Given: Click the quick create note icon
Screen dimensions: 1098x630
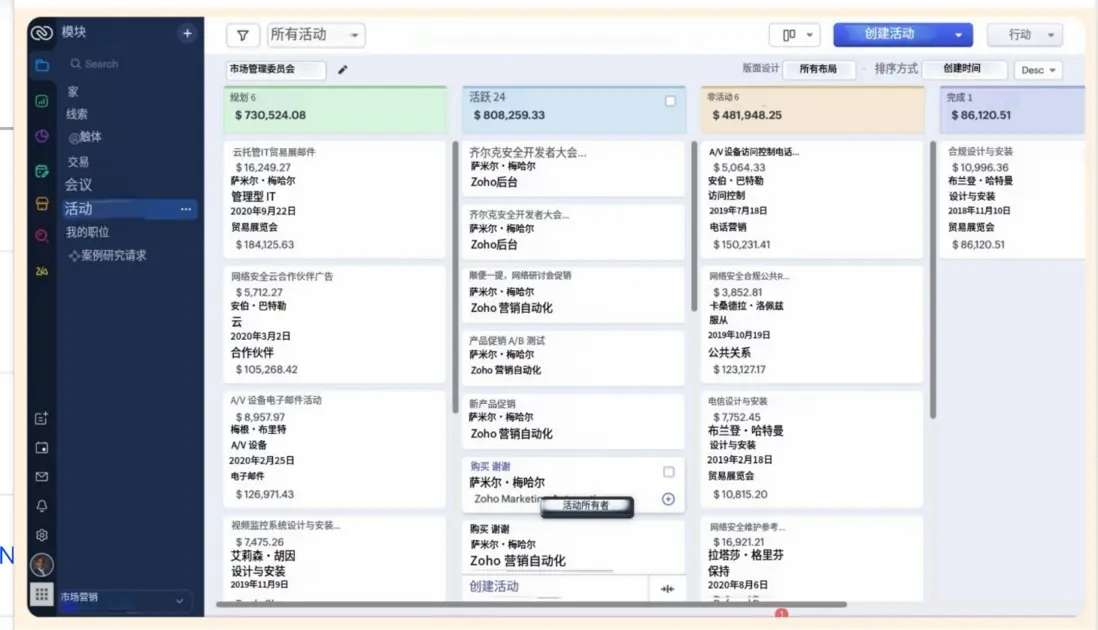Looking at the screenshot, I should pyautogui.click(x=42, y=418).
